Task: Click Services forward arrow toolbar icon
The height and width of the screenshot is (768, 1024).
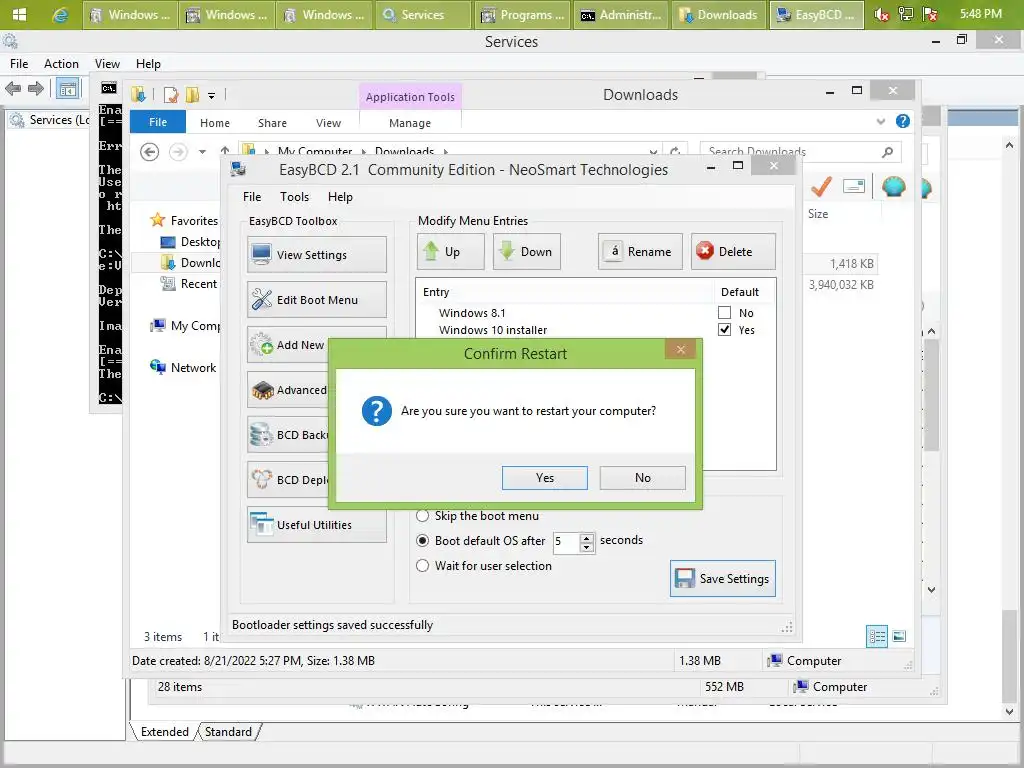Action: pos(36,88)
